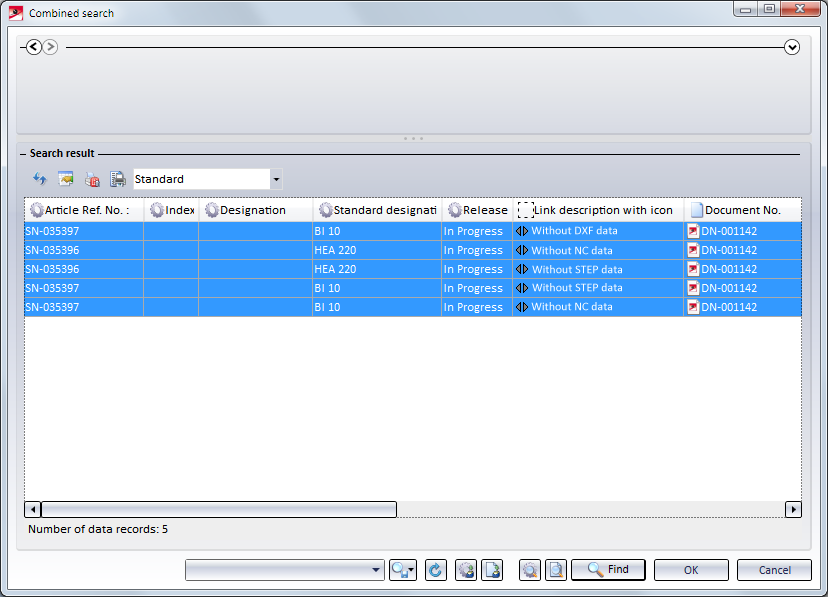Click link icon beside HEA 220 Without NC data

point(522,250)
